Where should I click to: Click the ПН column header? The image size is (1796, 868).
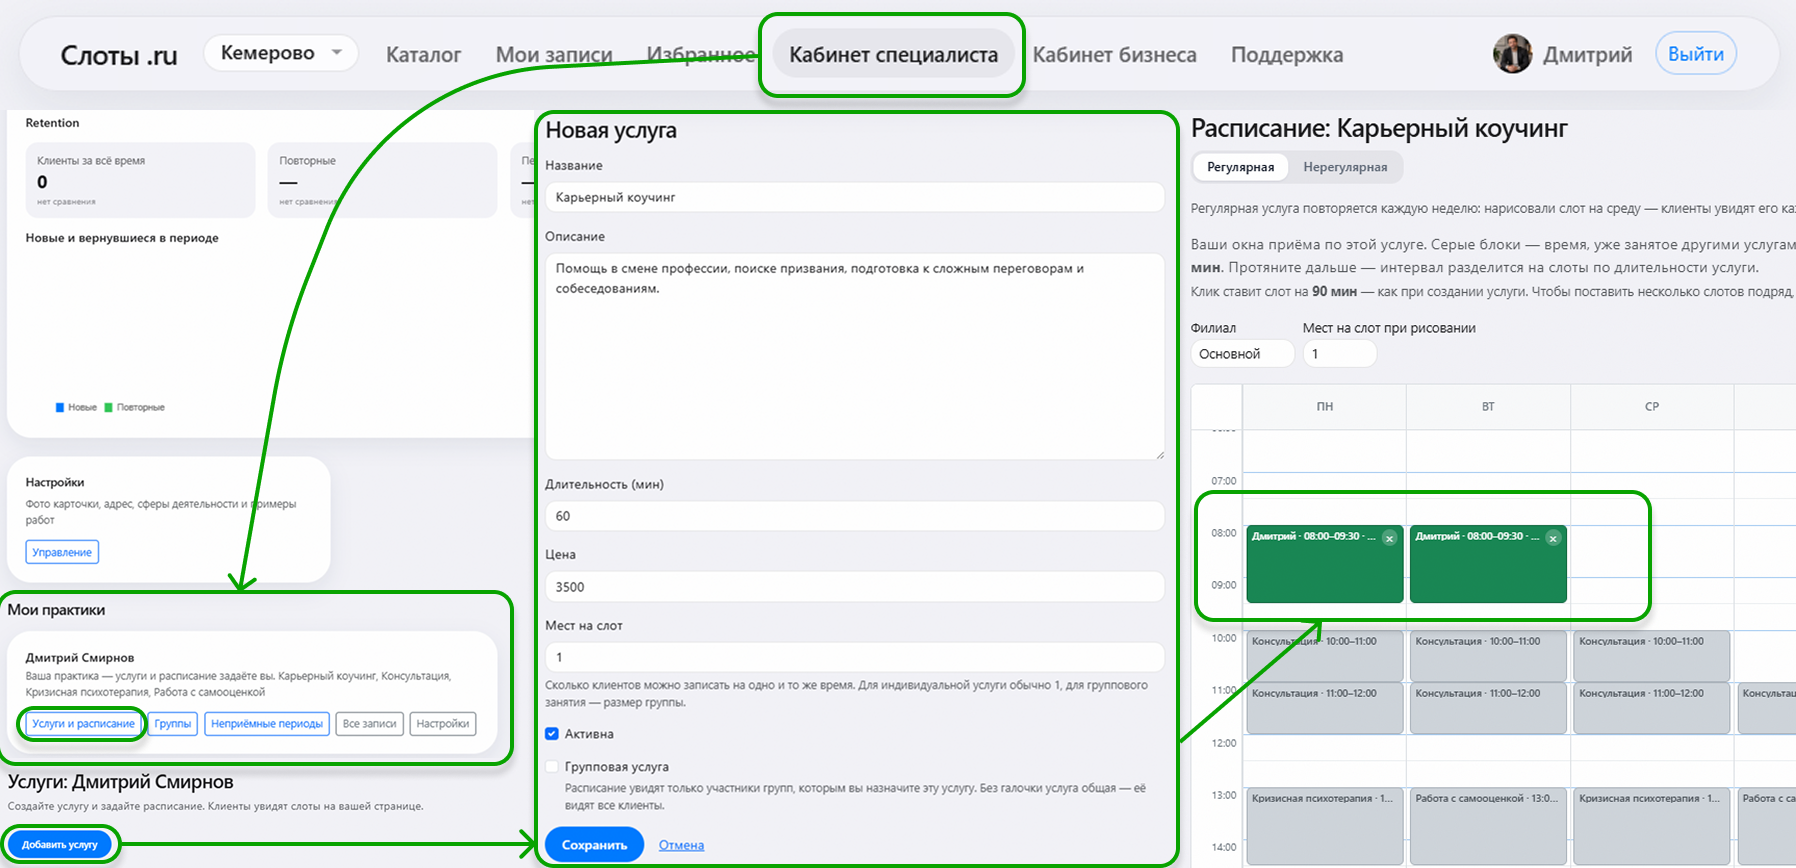[1325, 407]
